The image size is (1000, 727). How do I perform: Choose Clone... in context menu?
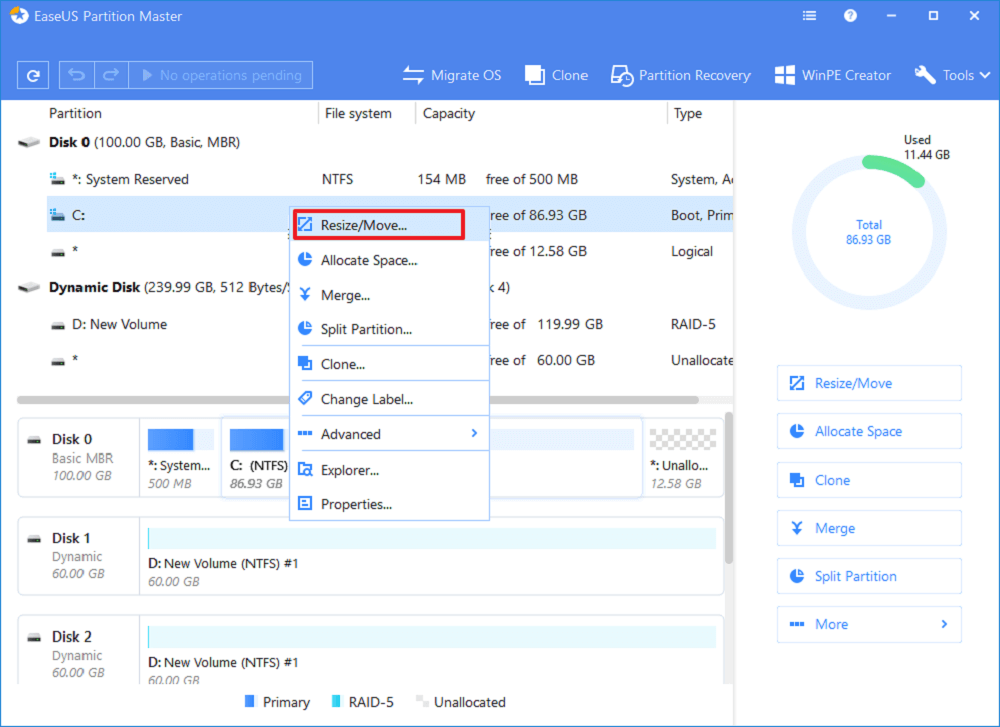pos(390,364)
